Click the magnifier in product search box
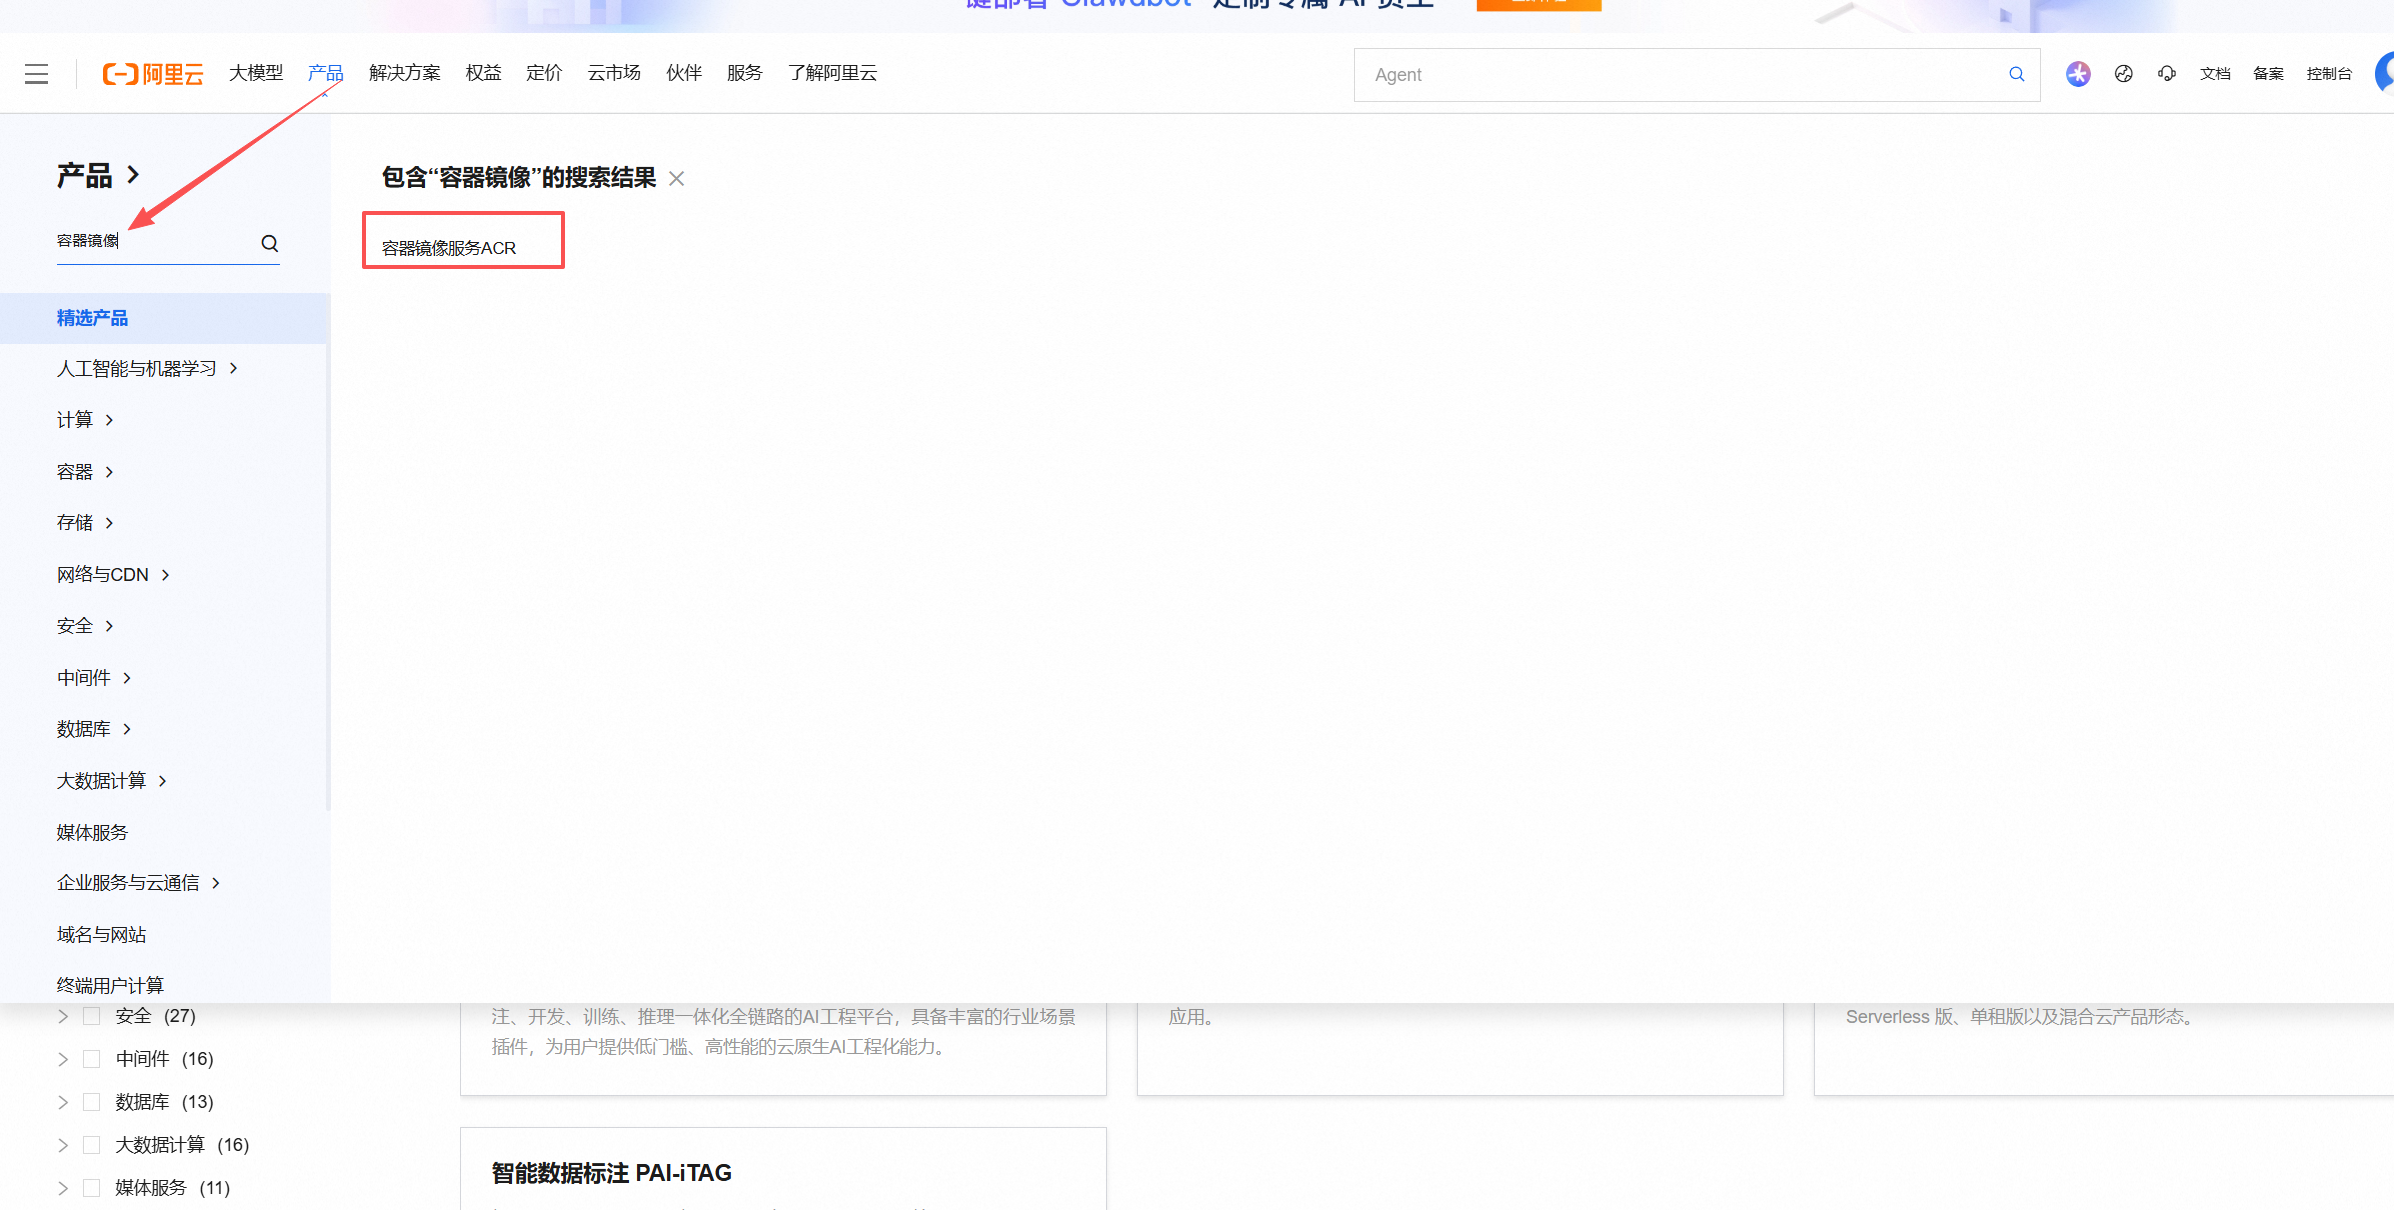2394x1210 pixels. click(x=269, y=243)
